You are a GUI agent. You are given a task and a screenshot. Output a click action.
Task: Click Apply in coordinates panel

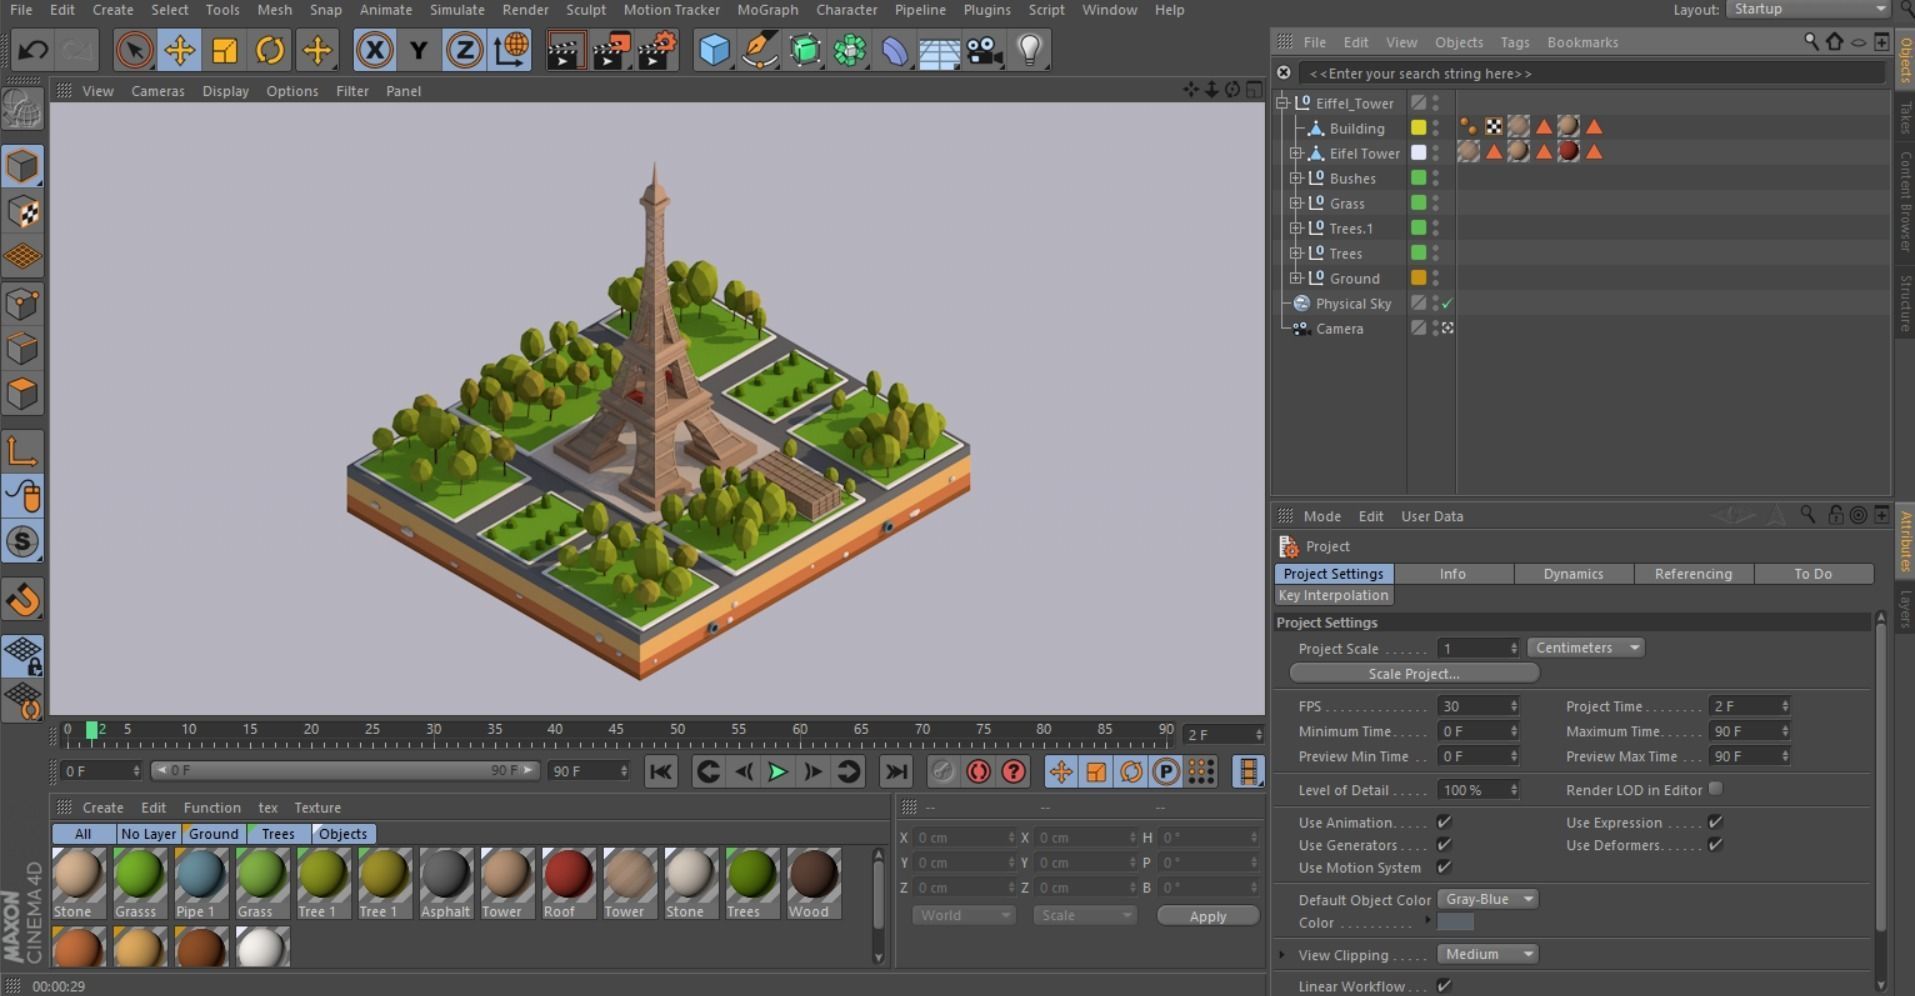coord(1207,915)
